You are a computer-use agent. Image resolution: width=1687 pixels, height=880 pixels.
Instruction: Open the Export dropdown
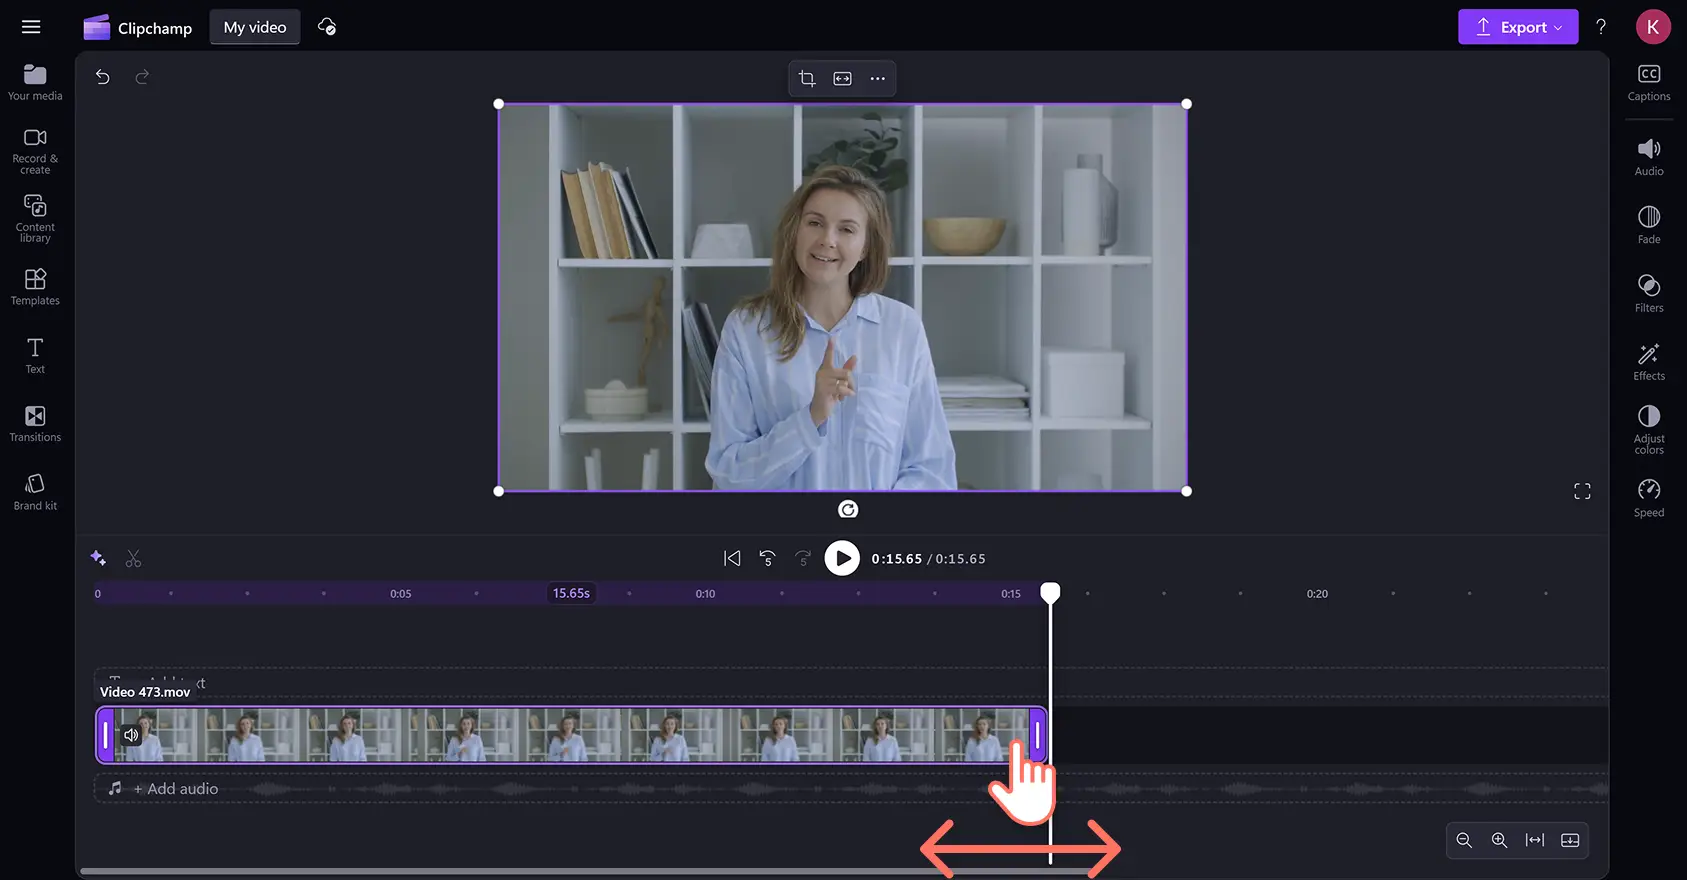pyautogui.click(x=1518, y=27)
